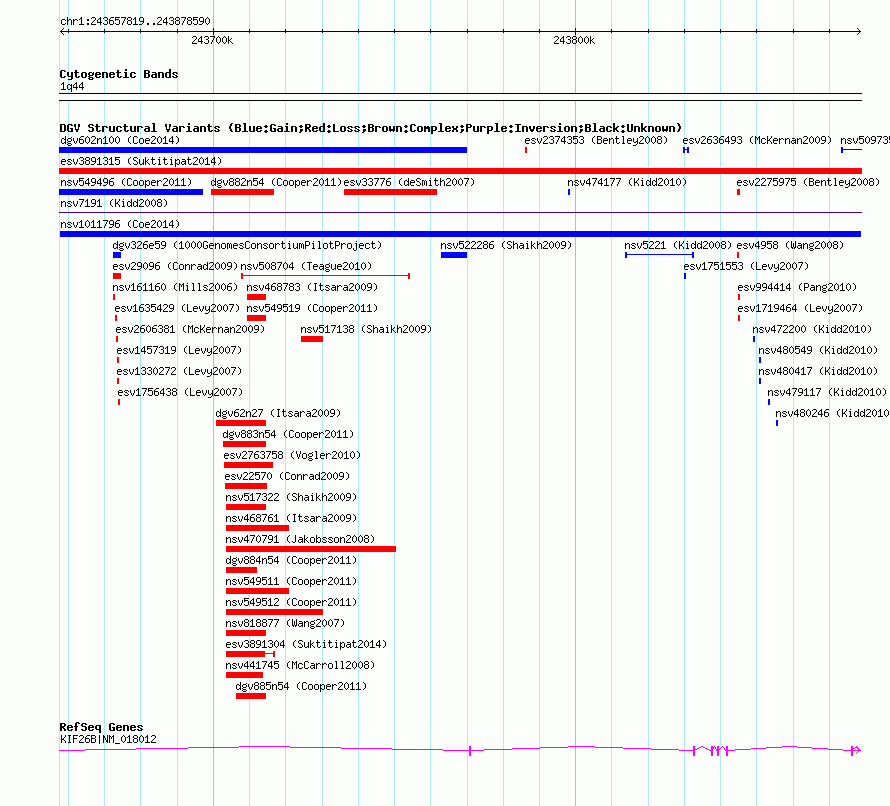
Task: Click the nsv470791 long red loss bar
Action: (310, 549)
